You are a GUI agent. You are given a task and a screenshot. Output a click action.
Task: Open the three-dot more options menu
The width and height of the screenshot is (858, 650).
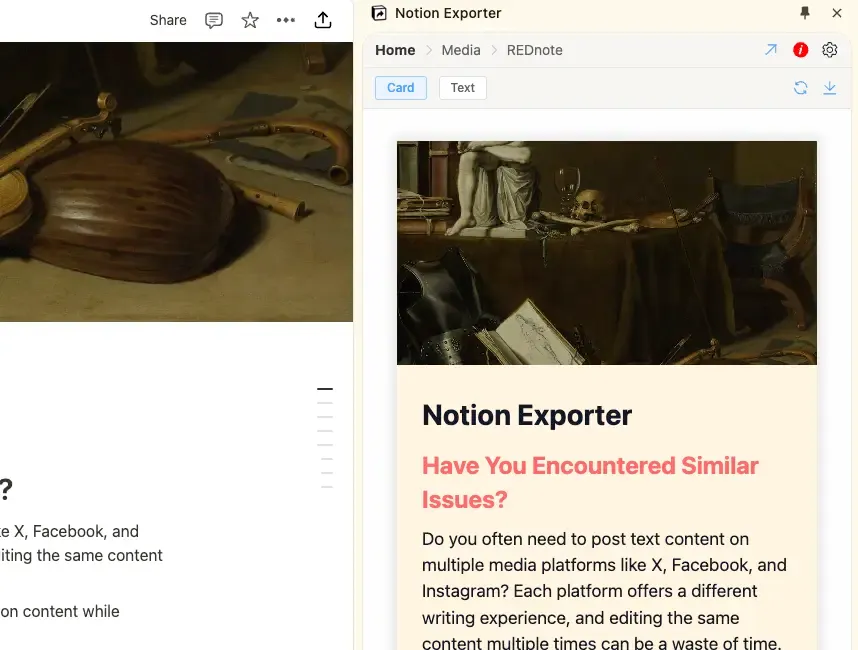(286, 20)
